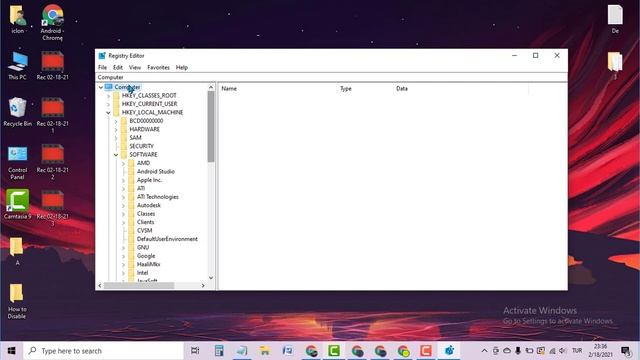Screen dimensions: 640x360
Task: Click the Computer address bar field
Action: pyautogui.click(x=331, y=77)
